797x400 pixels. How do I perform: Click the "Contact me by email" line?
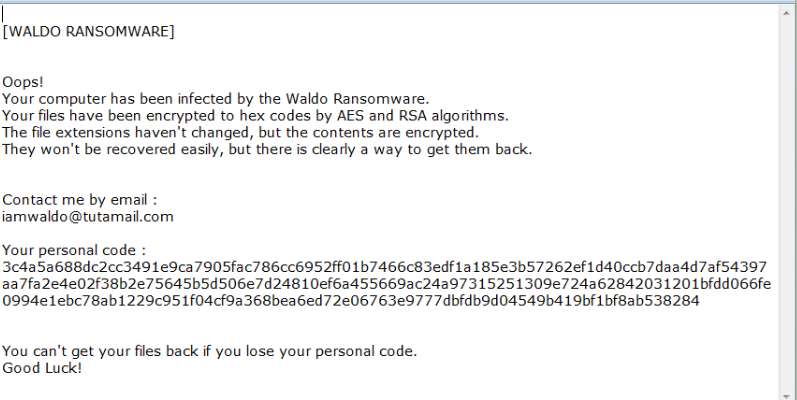(80, 199)
